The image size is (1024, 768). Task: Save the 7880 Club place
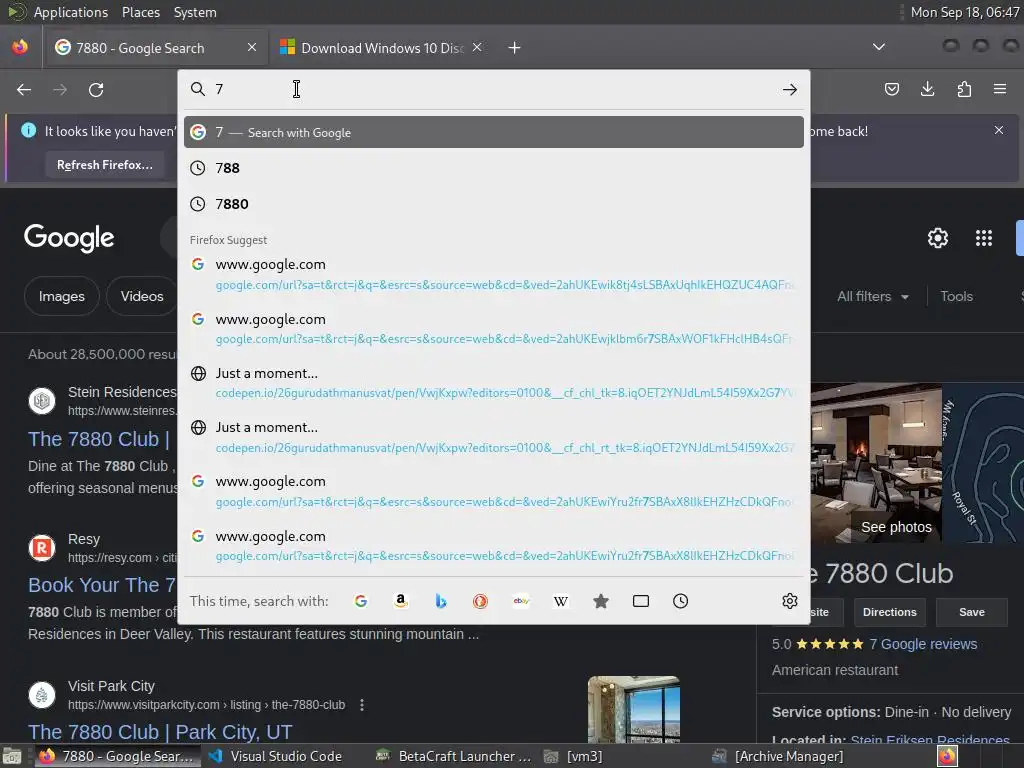click(x=972, y=613)
